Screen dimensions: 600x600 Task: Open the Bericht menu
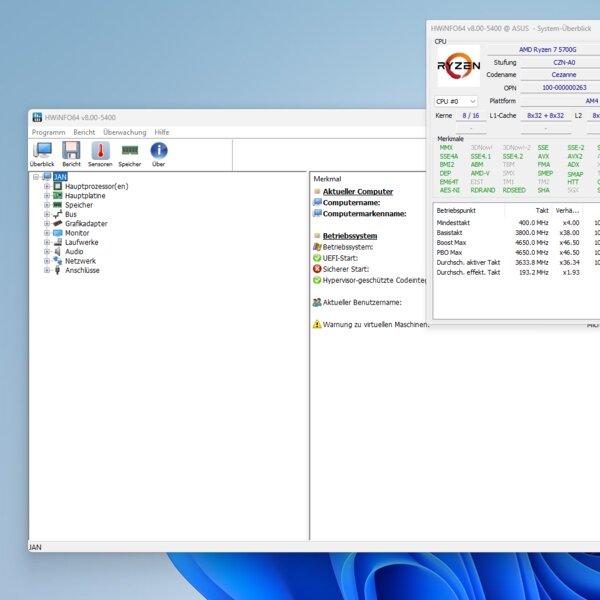tap(84, 132)
